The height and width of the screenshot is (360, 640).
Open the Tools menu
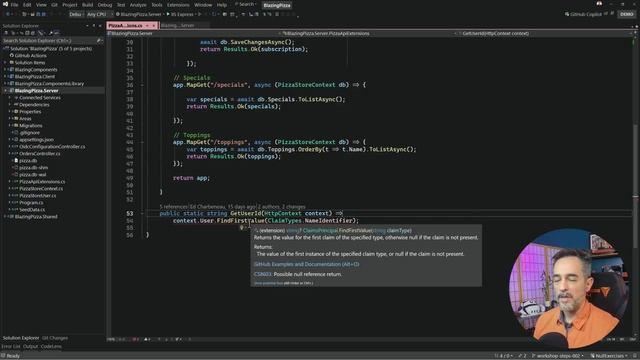click(x=157, y=5)
